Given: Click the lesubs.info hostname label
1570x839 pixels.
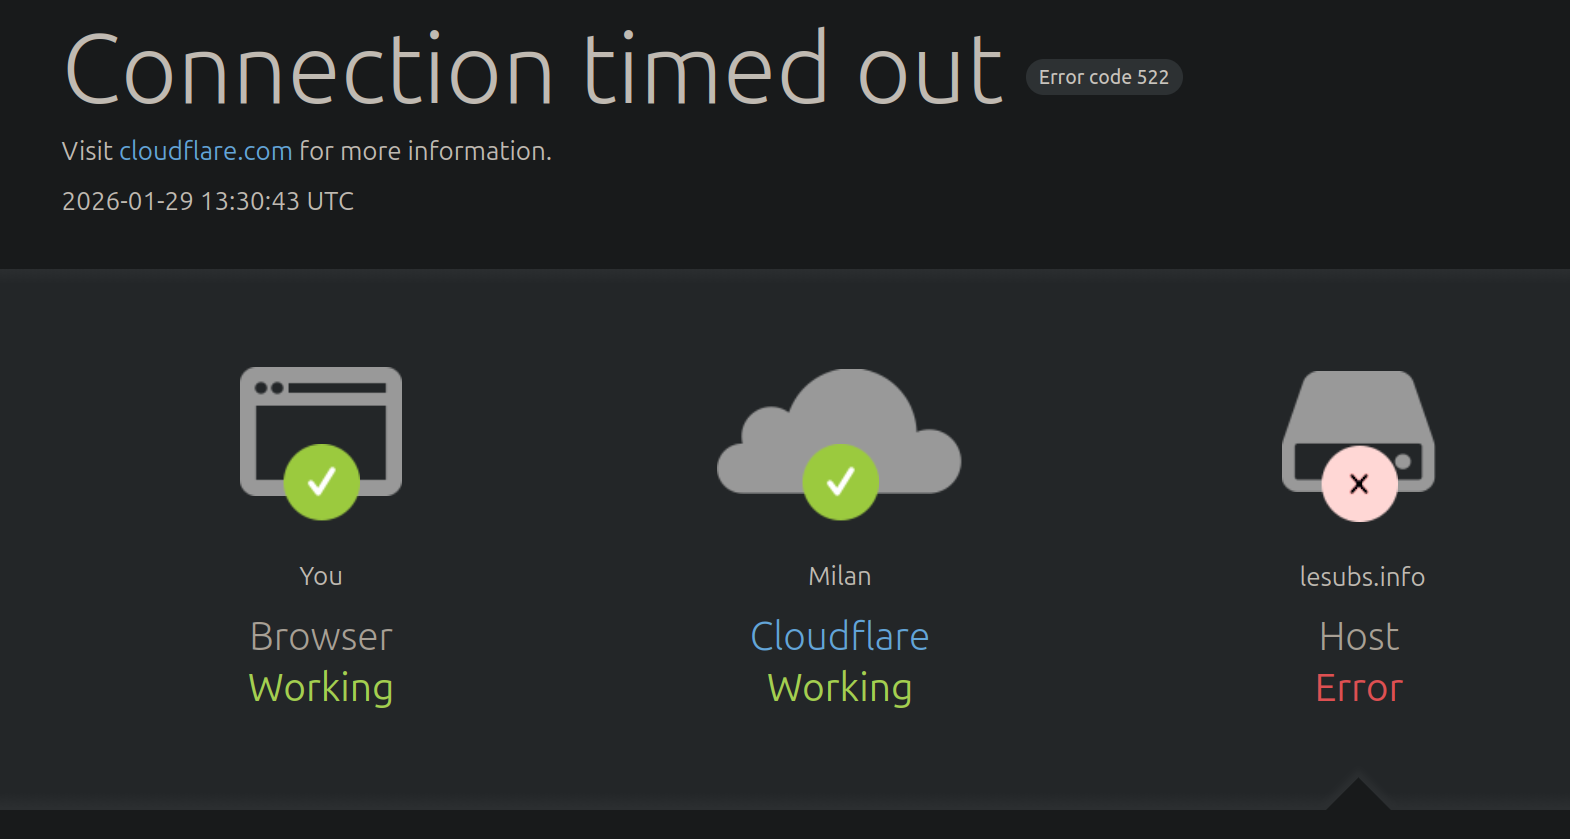Looking at the screenshot, I should click(x=1361, y=577).
